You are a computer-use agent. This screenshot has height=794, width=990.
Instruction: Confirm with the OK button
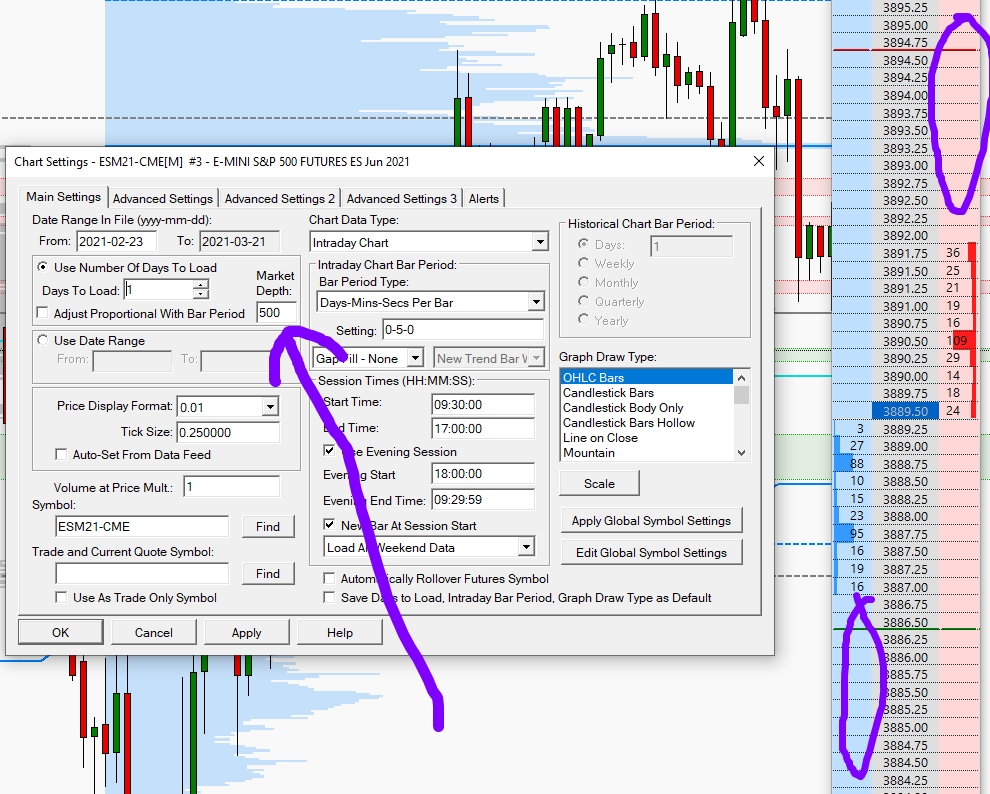[x=61, y=632]
